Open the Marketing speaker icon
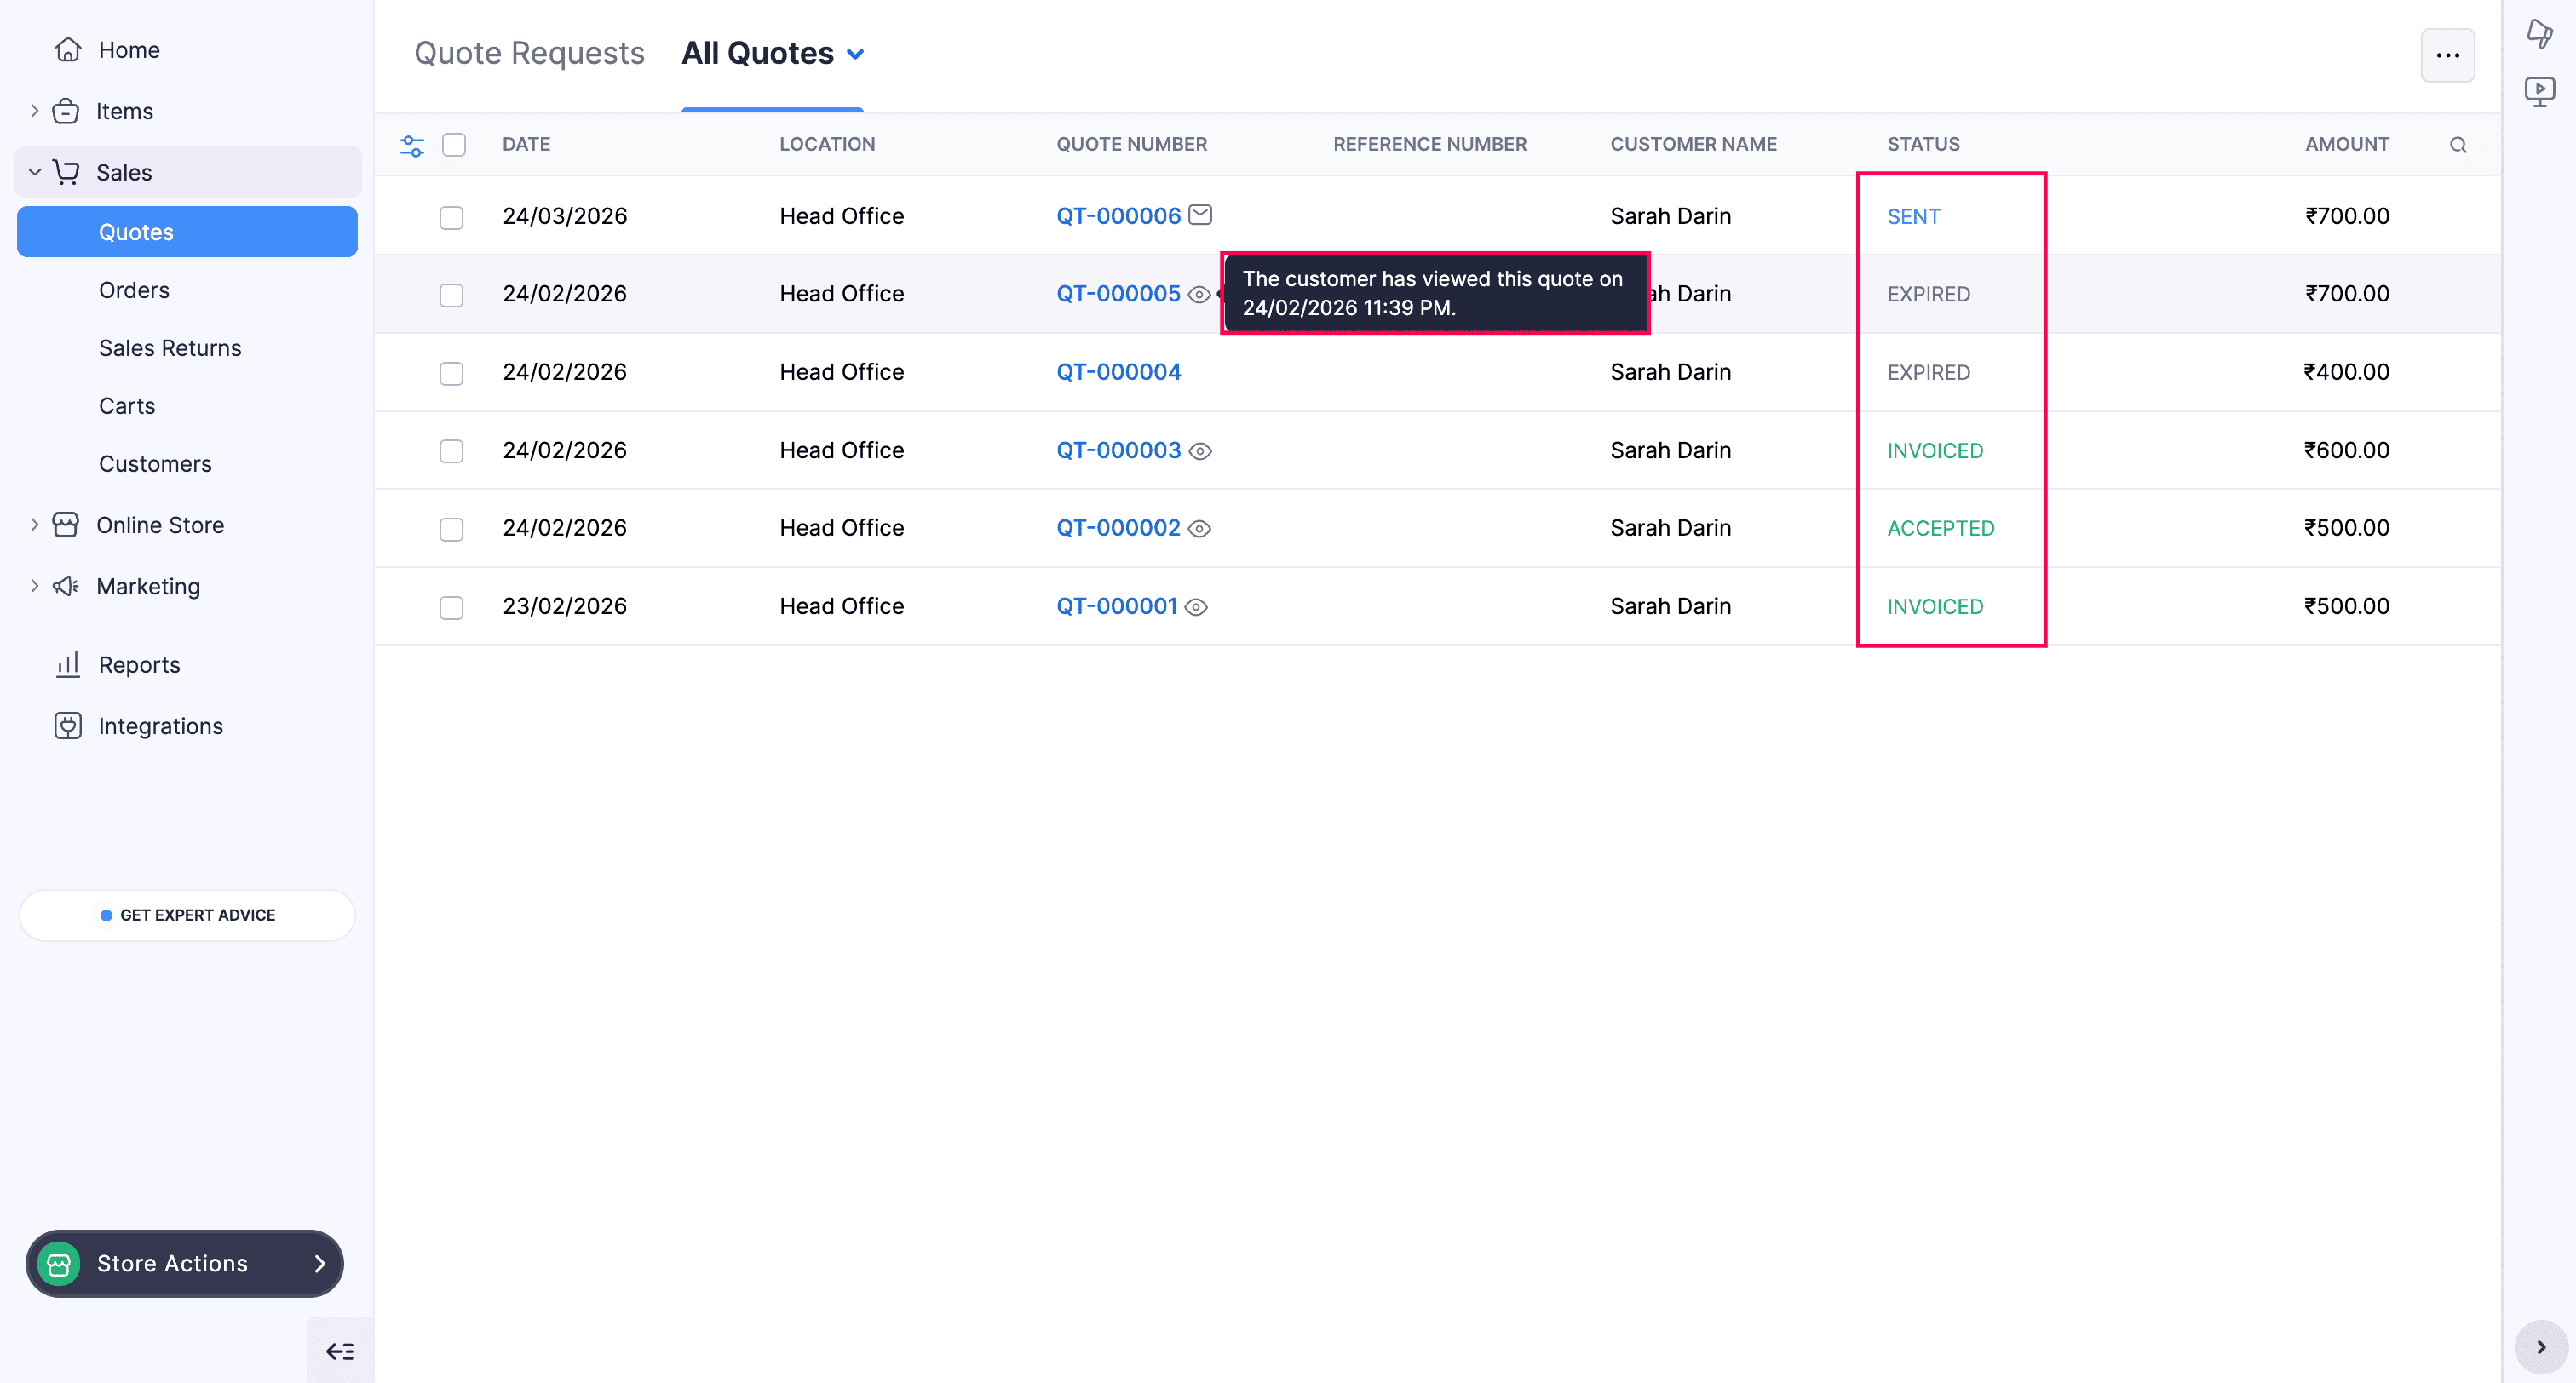This screenshot has width=2576, height=1383. [66, 586]
